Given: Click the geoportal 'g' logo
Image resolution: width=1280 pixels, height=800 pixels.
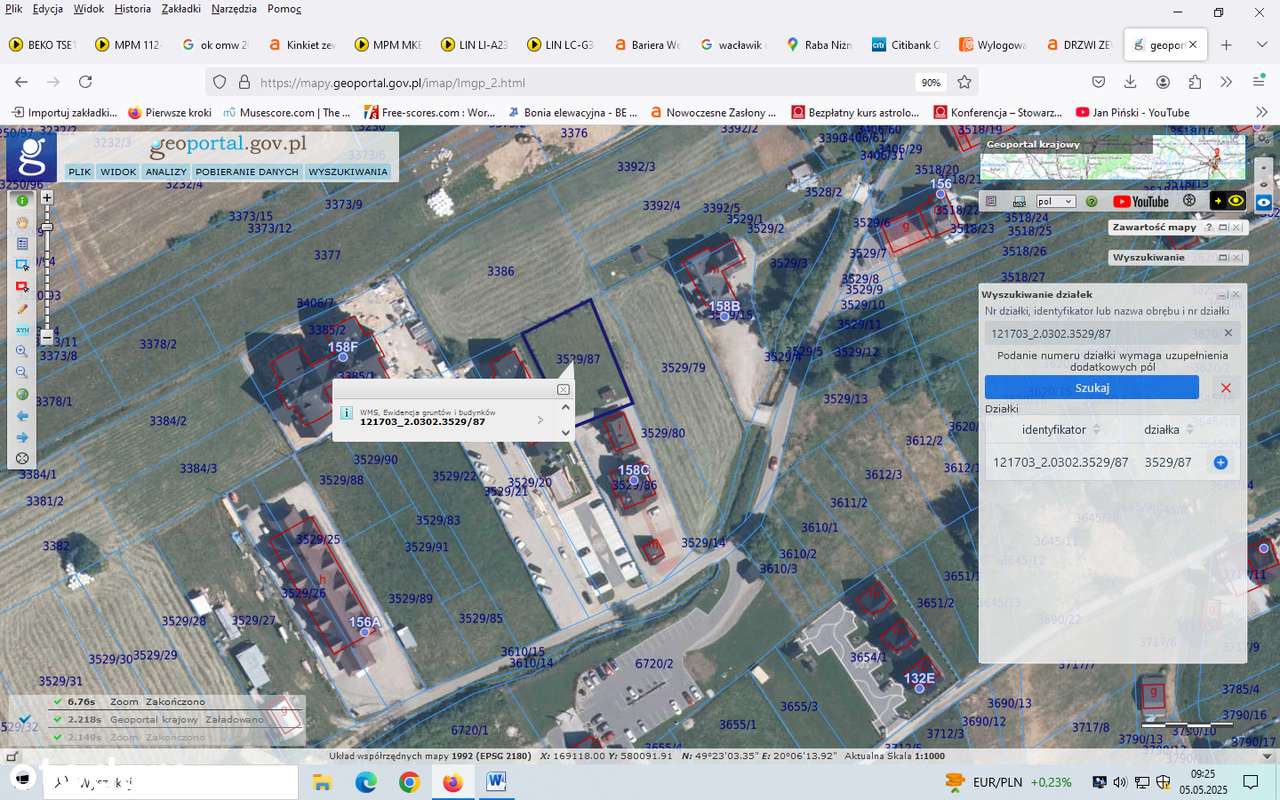Looking at the screenshot, I should click(x=32, y=157).
